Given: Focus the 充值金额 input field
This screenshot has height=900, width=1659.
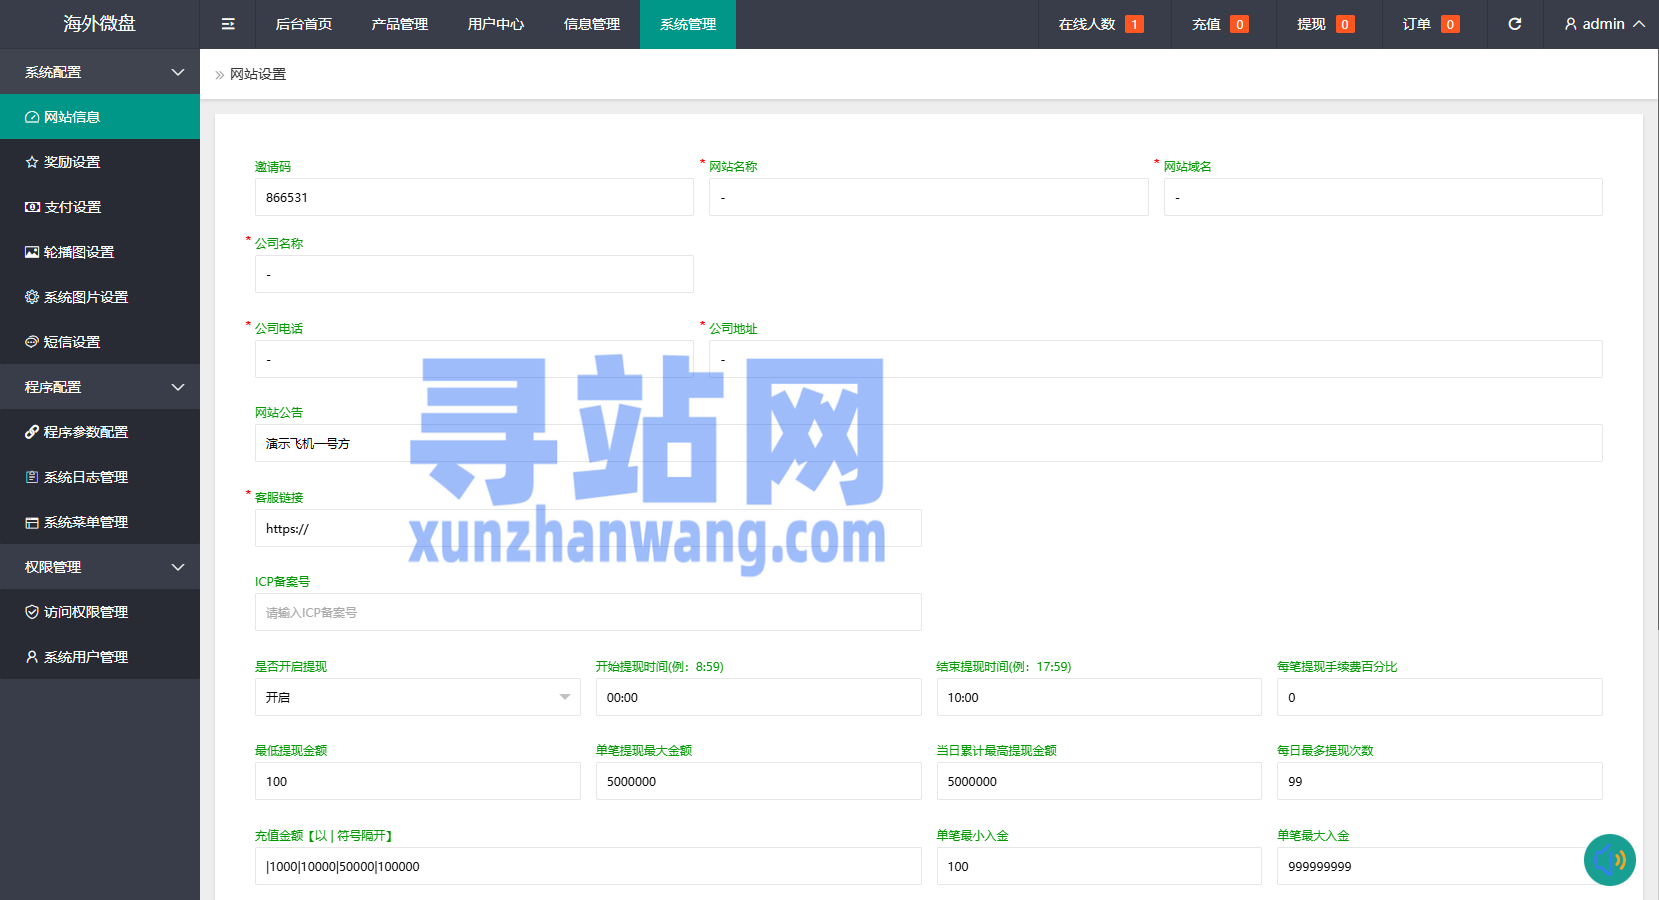Looking at the screenshot, I should pos(588,866).
